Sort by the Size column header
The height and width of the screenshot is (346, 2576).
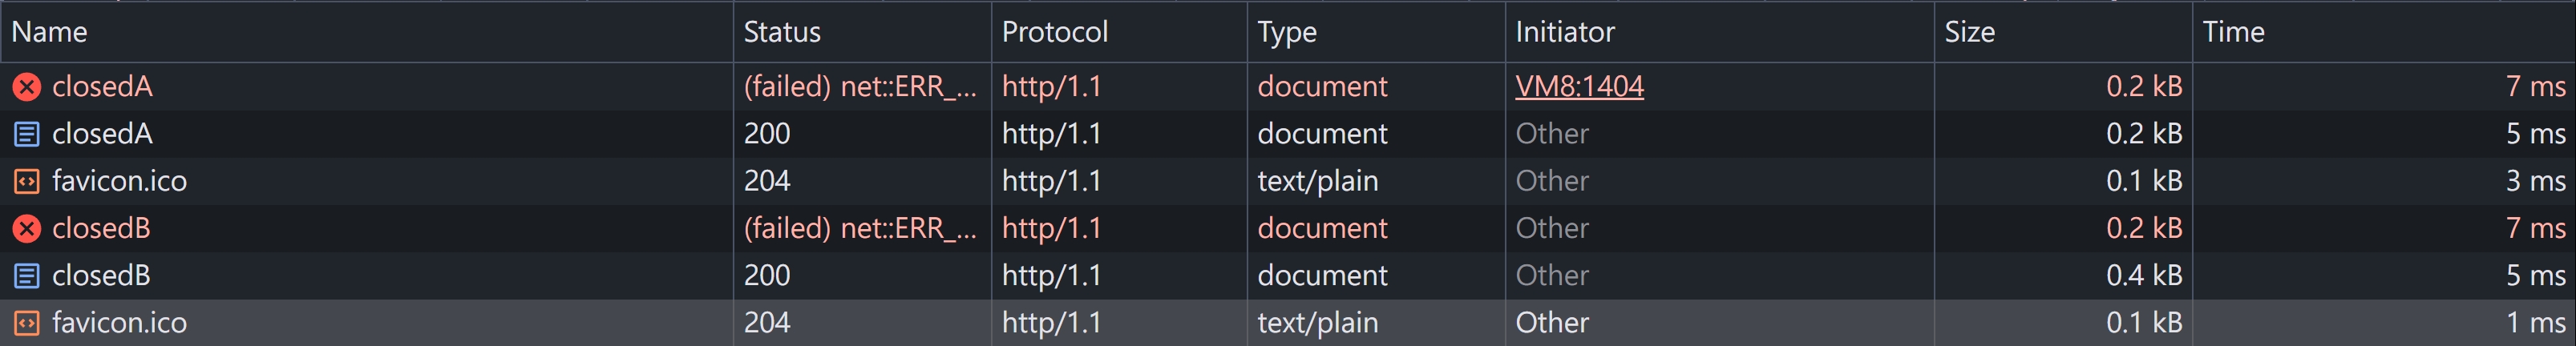coord(2063,32)
